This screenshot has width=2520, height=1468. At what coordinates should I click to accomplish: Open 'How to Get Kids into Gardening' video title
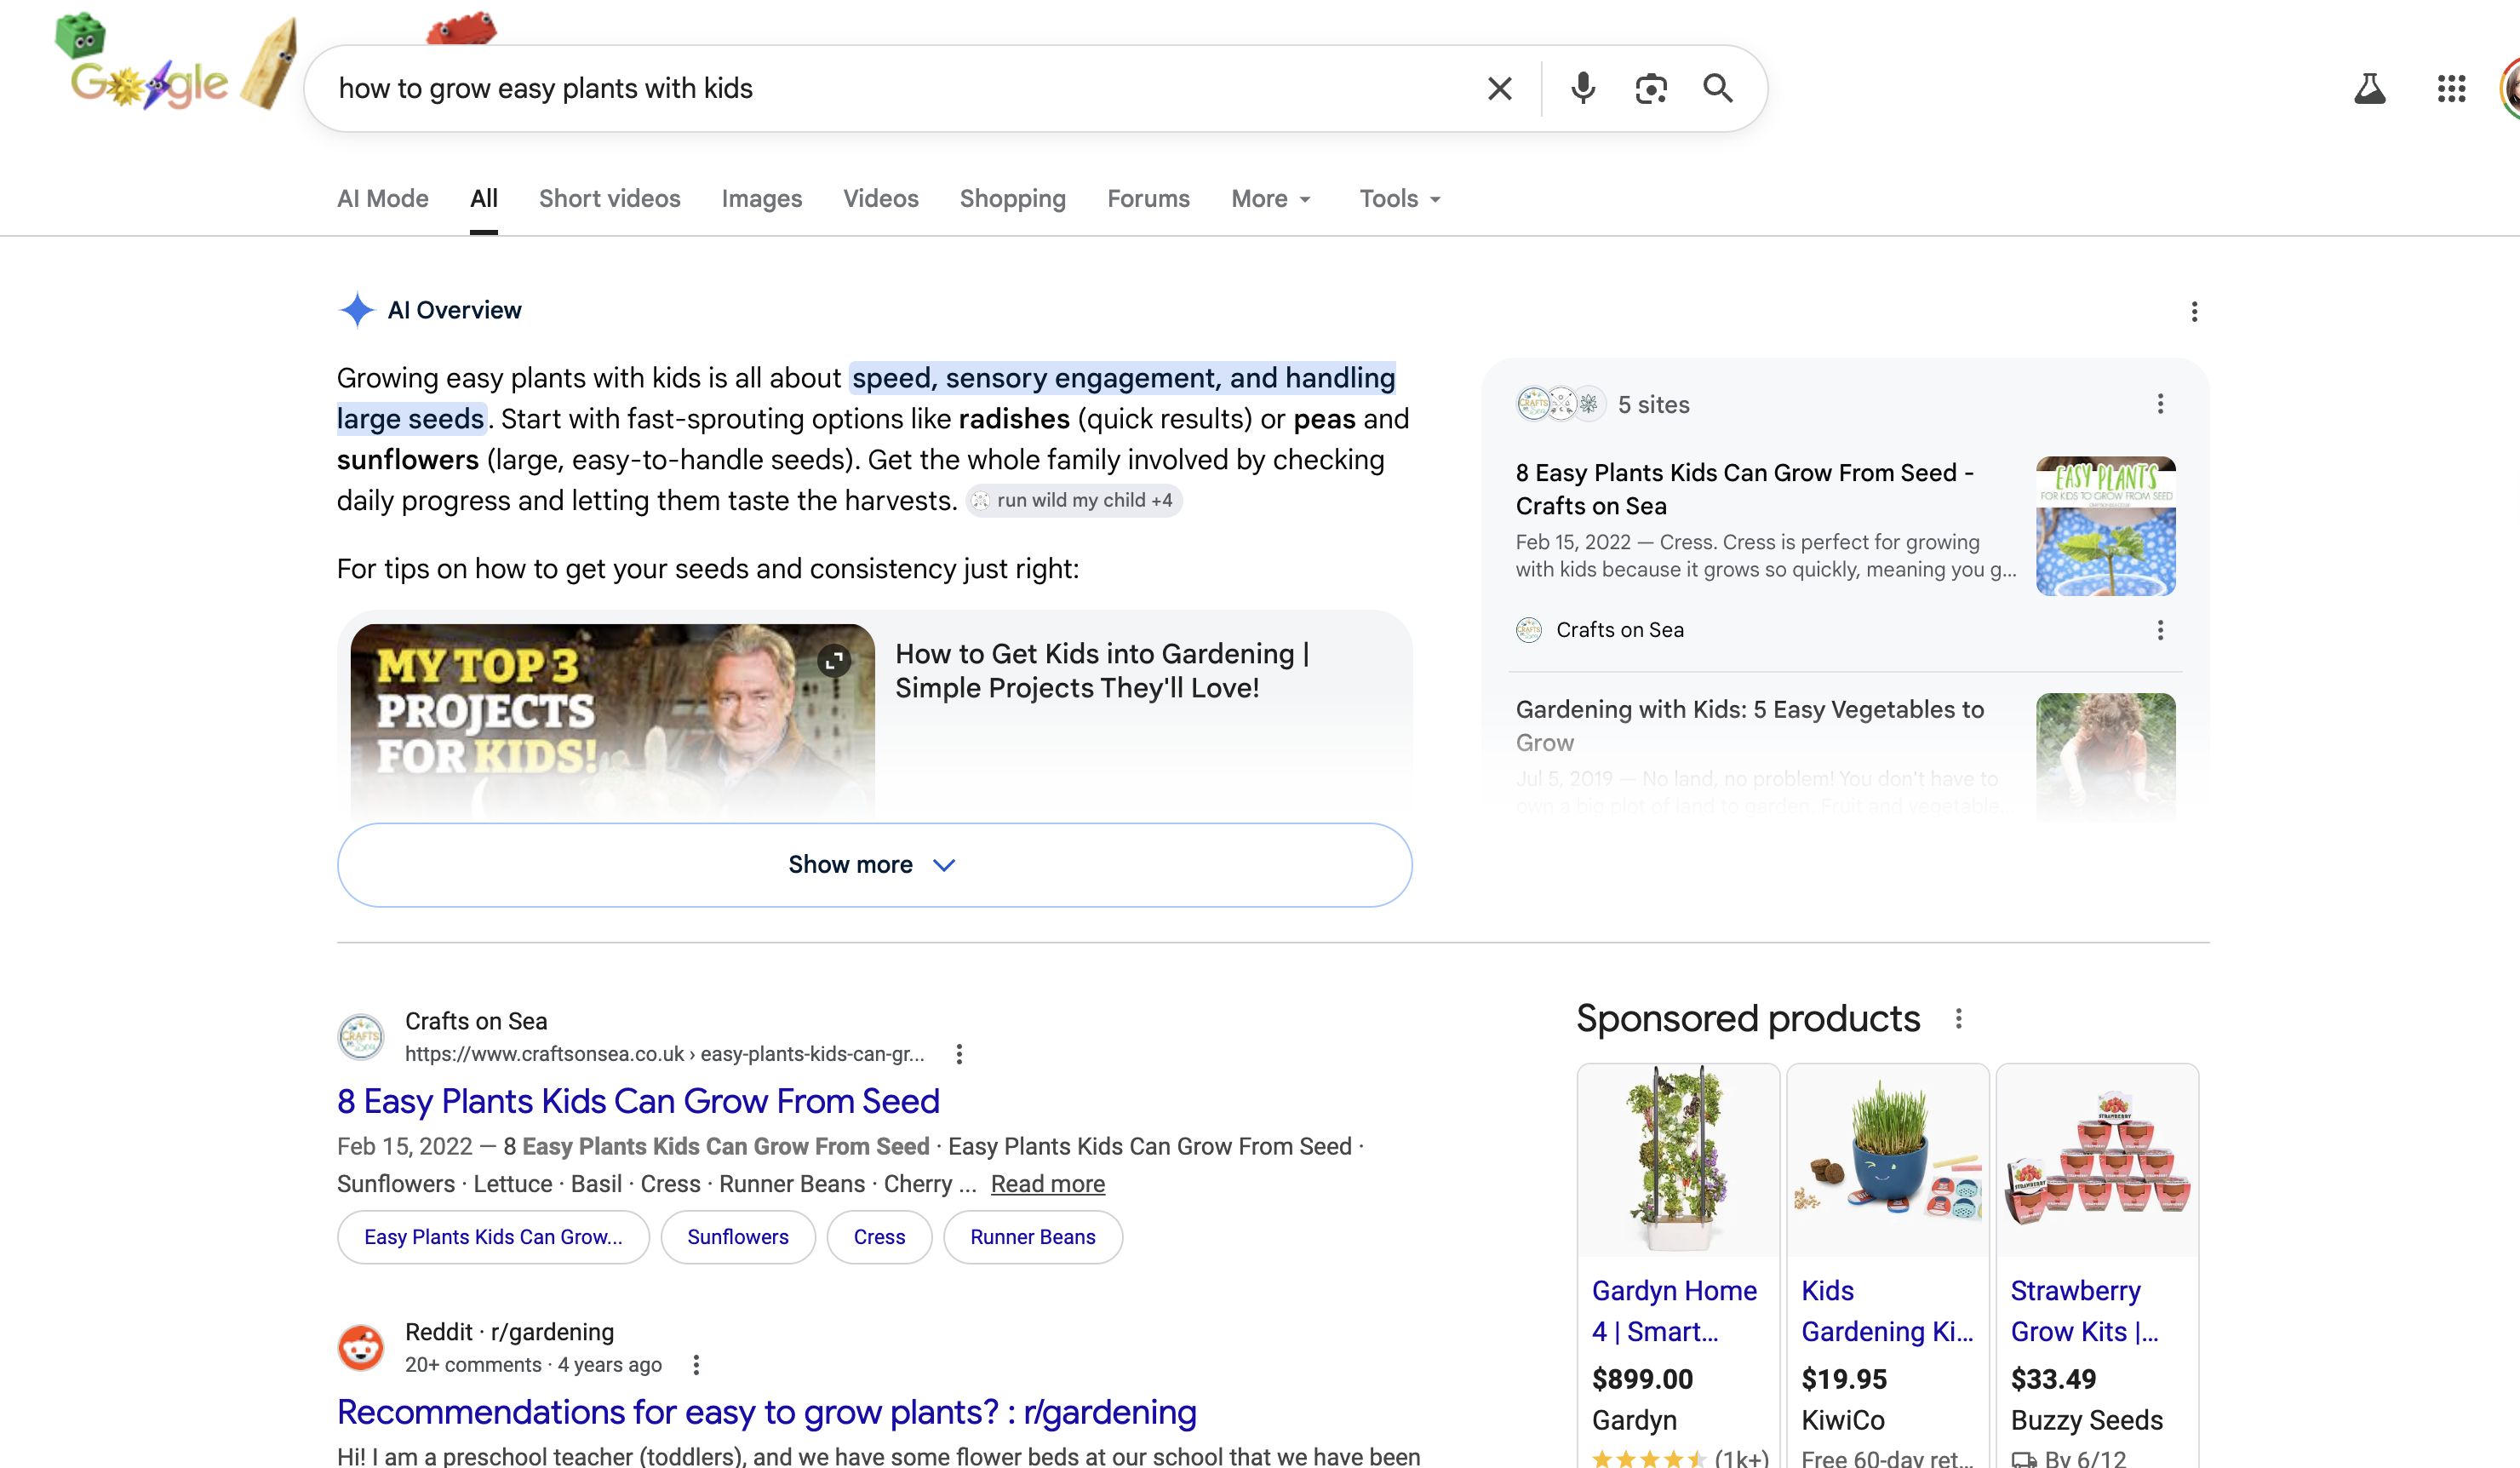pos(1102,671)
